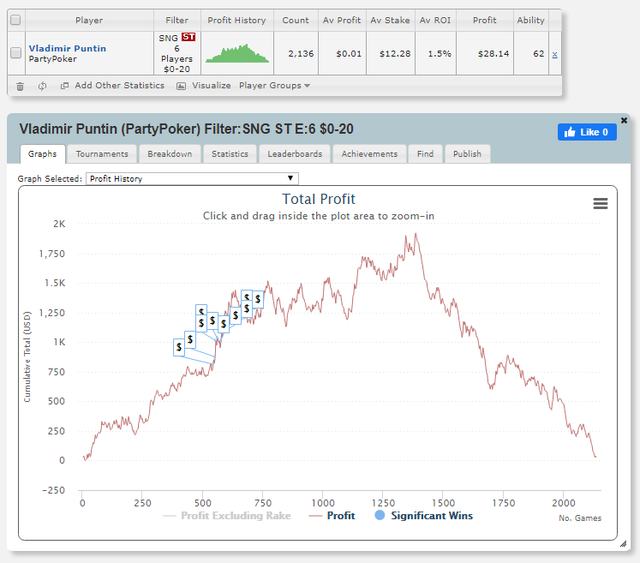Toggle the header select-all checkbox

pos(16,20)
